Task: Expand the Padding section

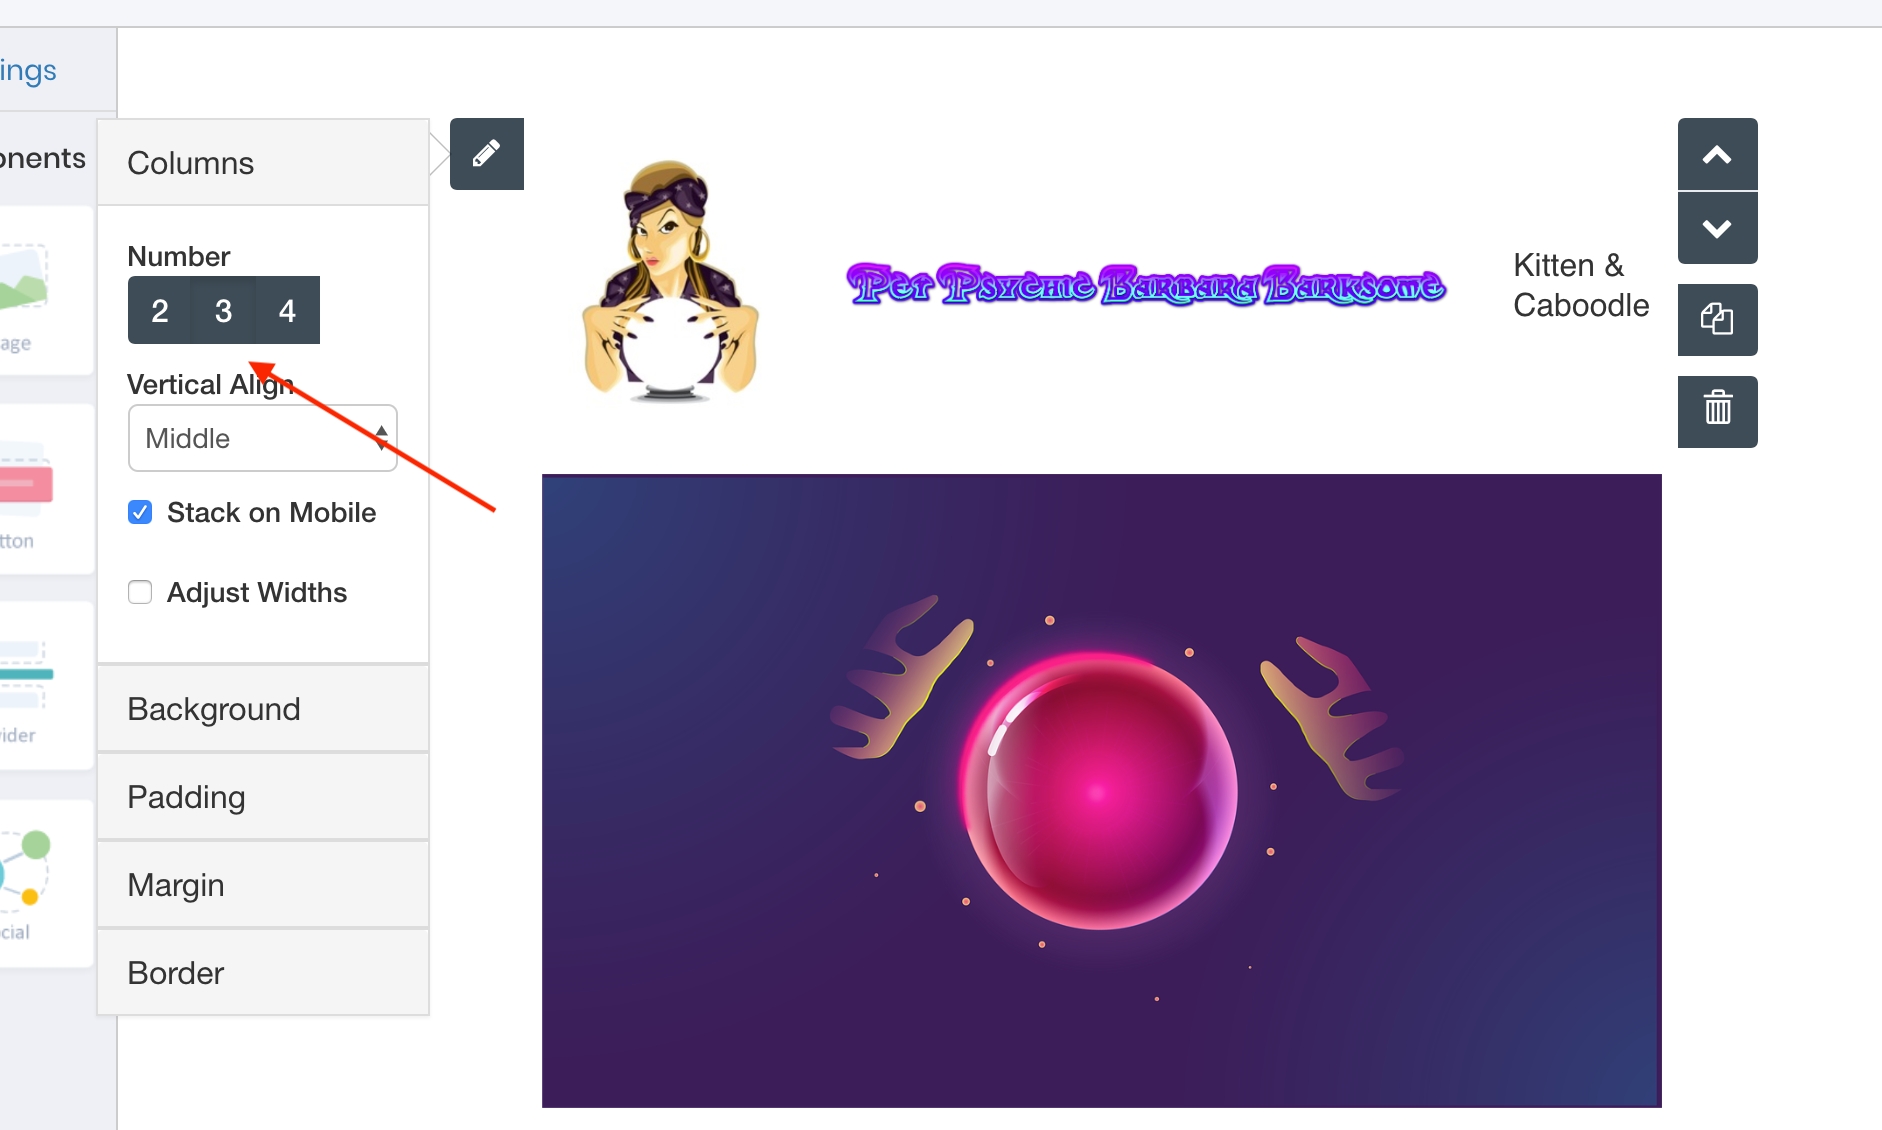Action: [263, 797]
